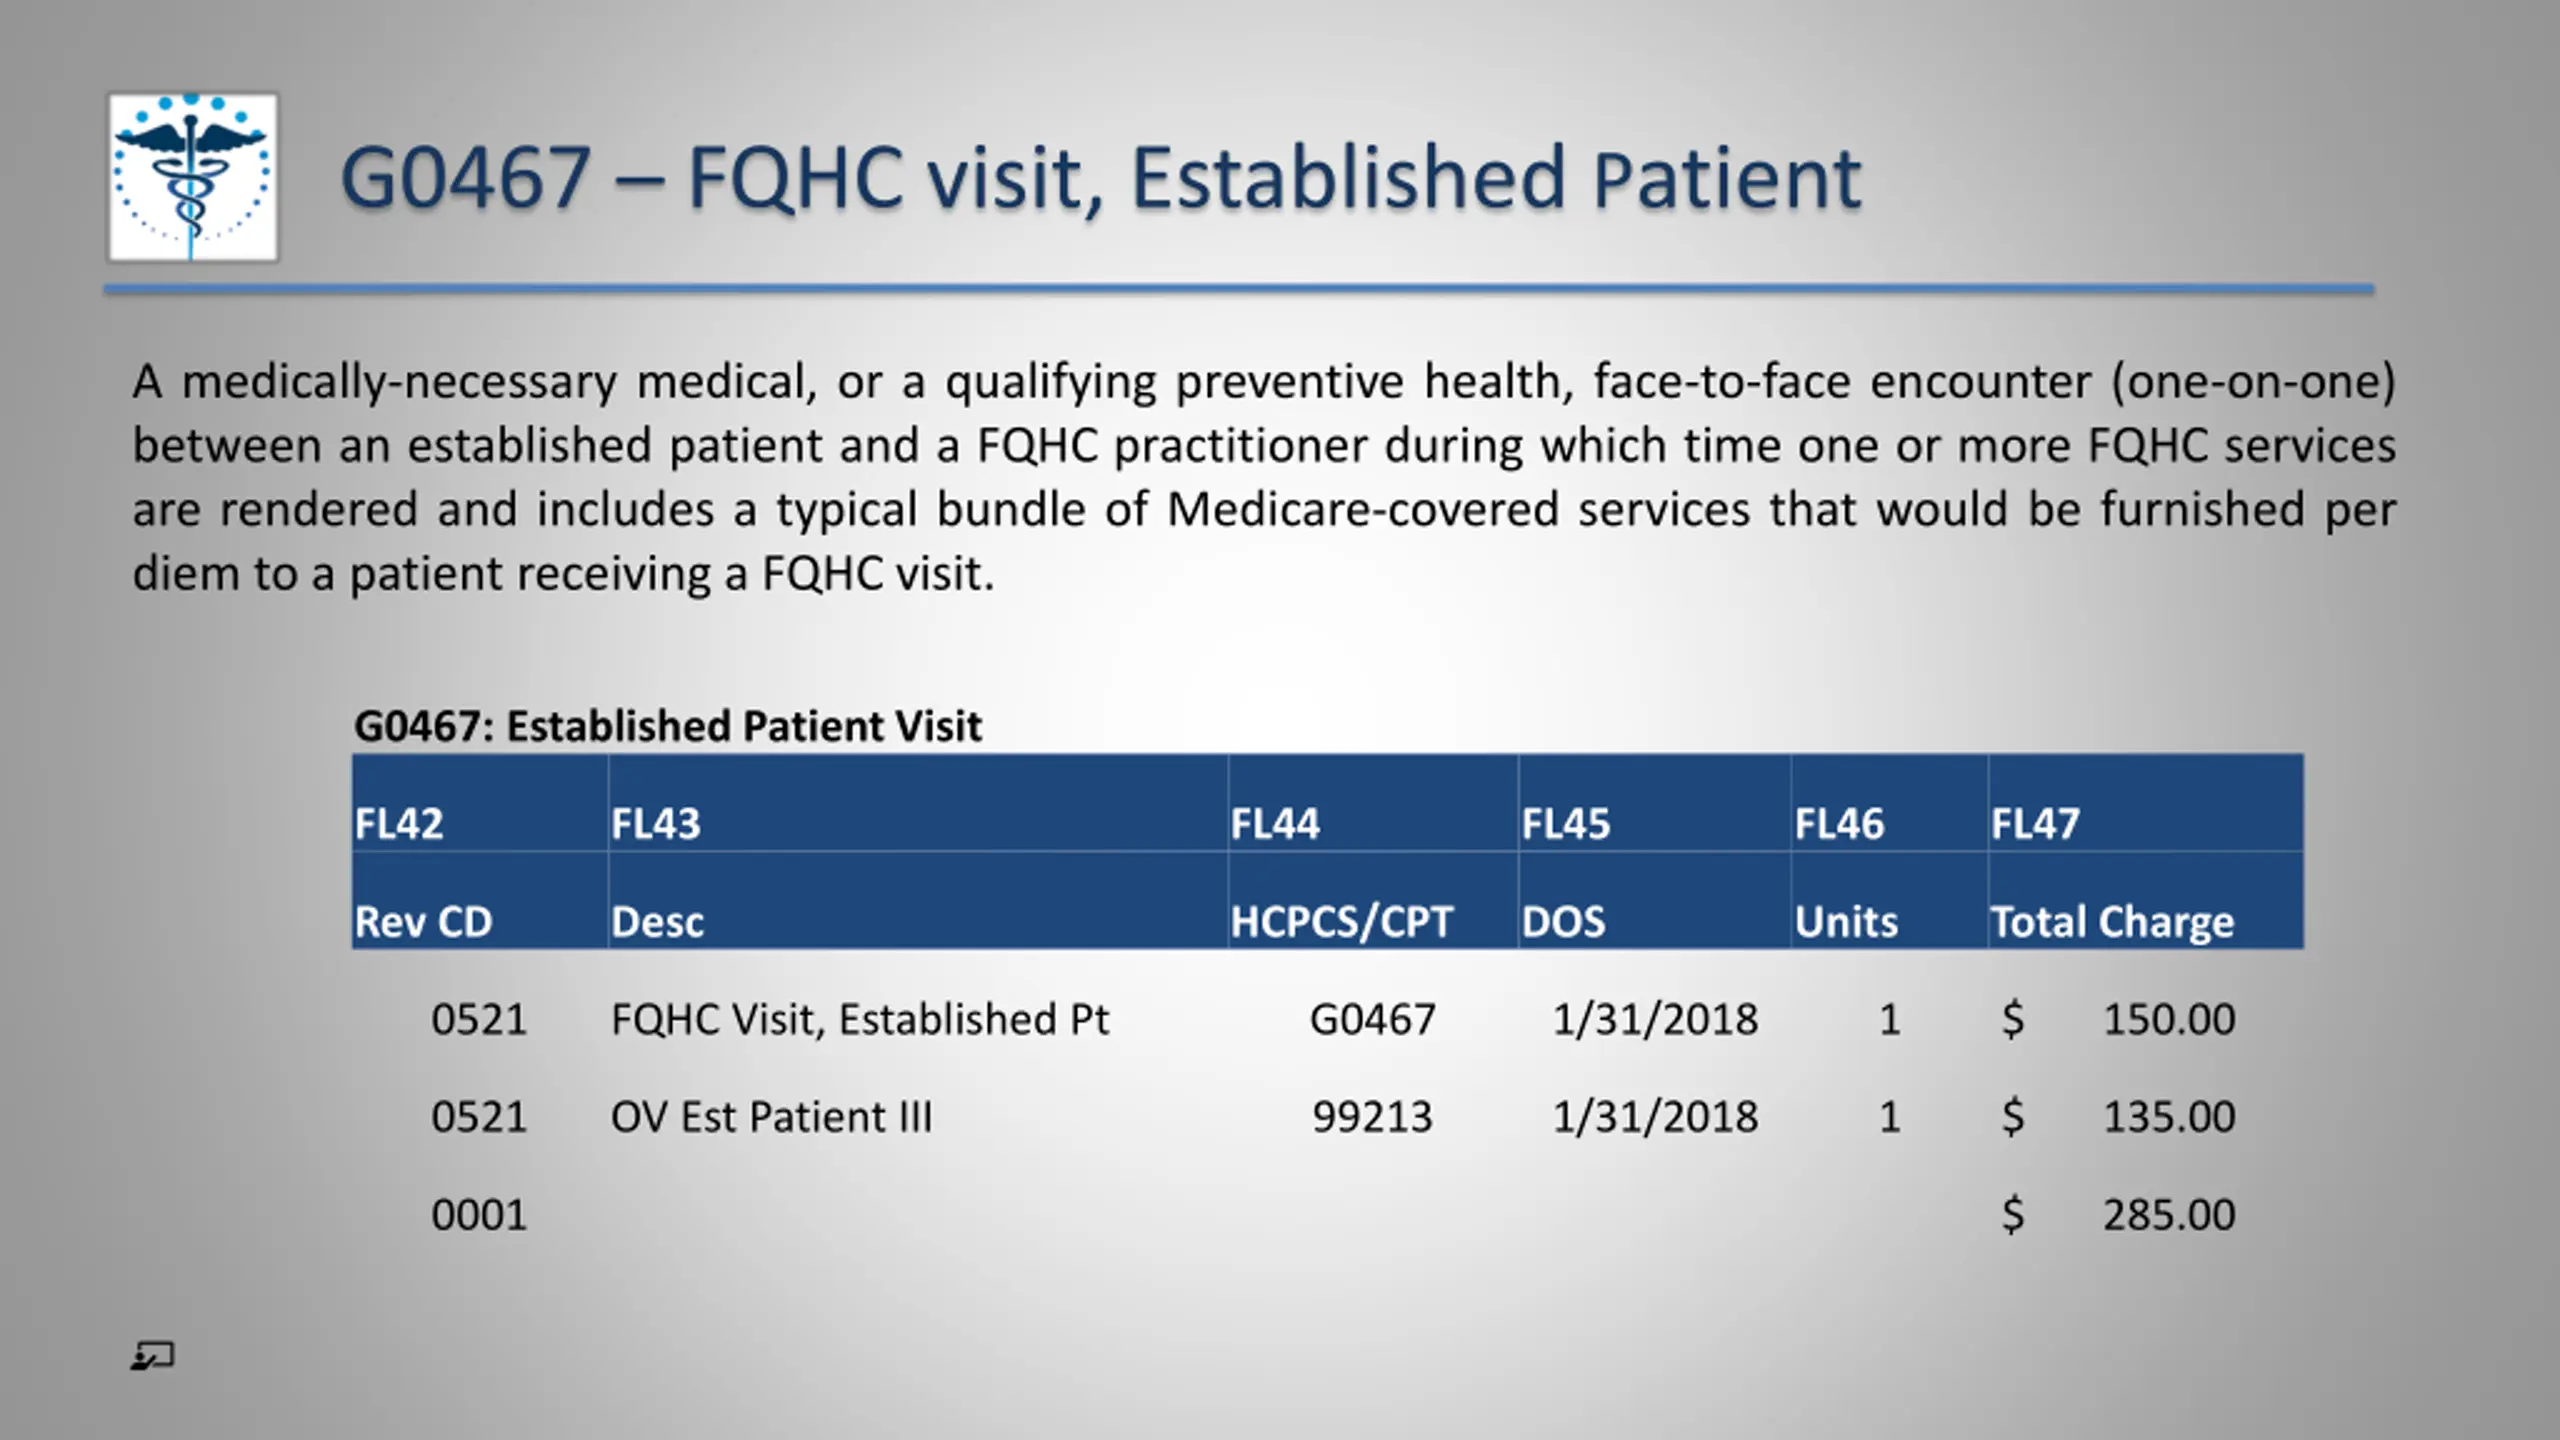The width and height of the screenshot is (2560, 1440).
Task: Click the OV Est Patient III description
Action: point(771,1116)
